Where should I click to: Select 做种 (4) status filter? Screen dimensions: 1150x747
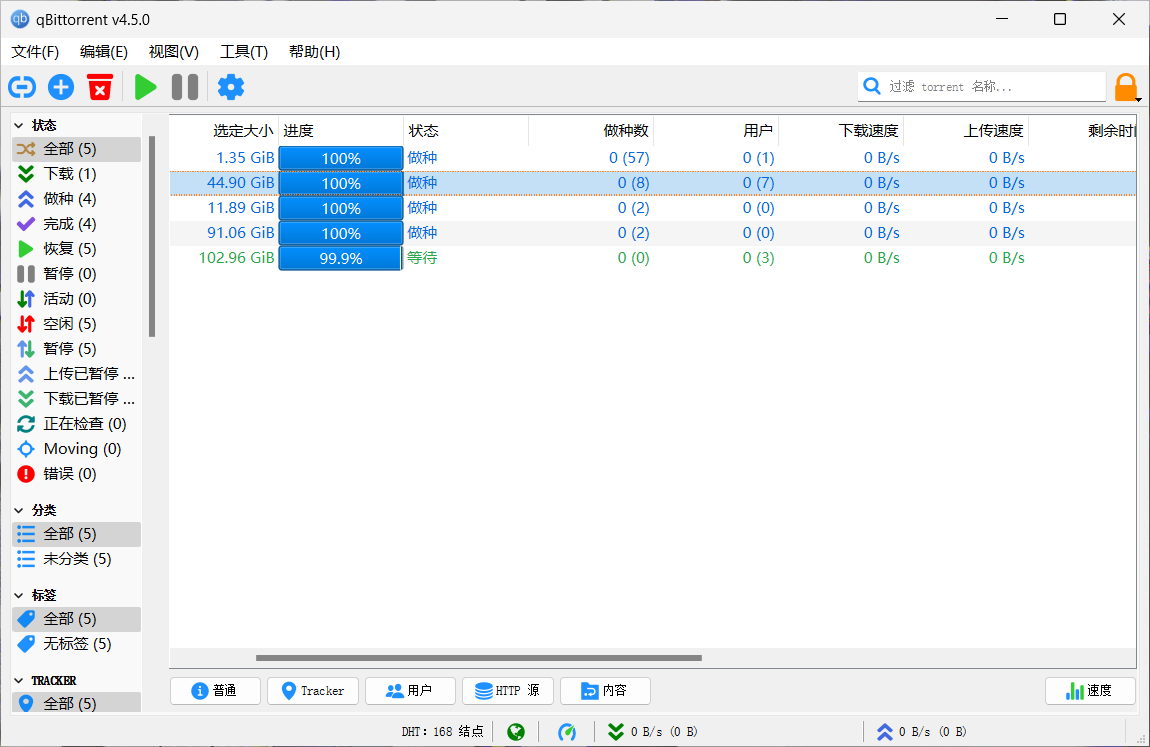pyautogui.click(x=76, y=199)
